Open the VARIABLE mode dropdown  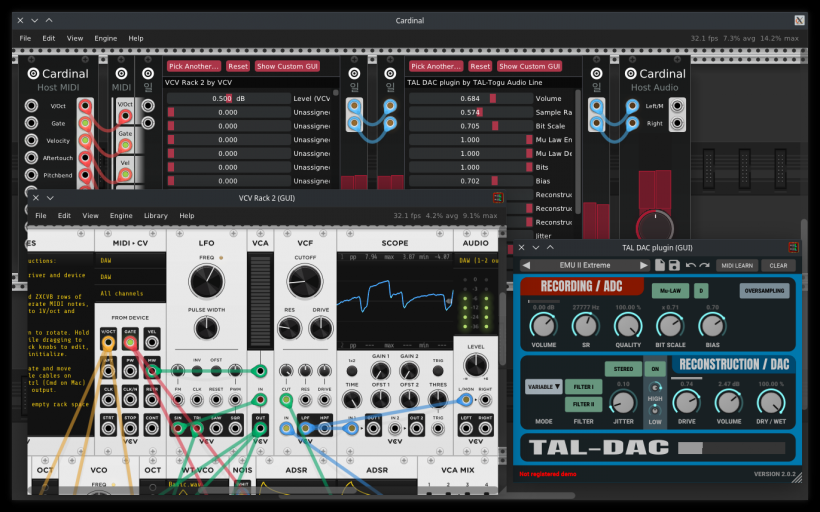543,386
